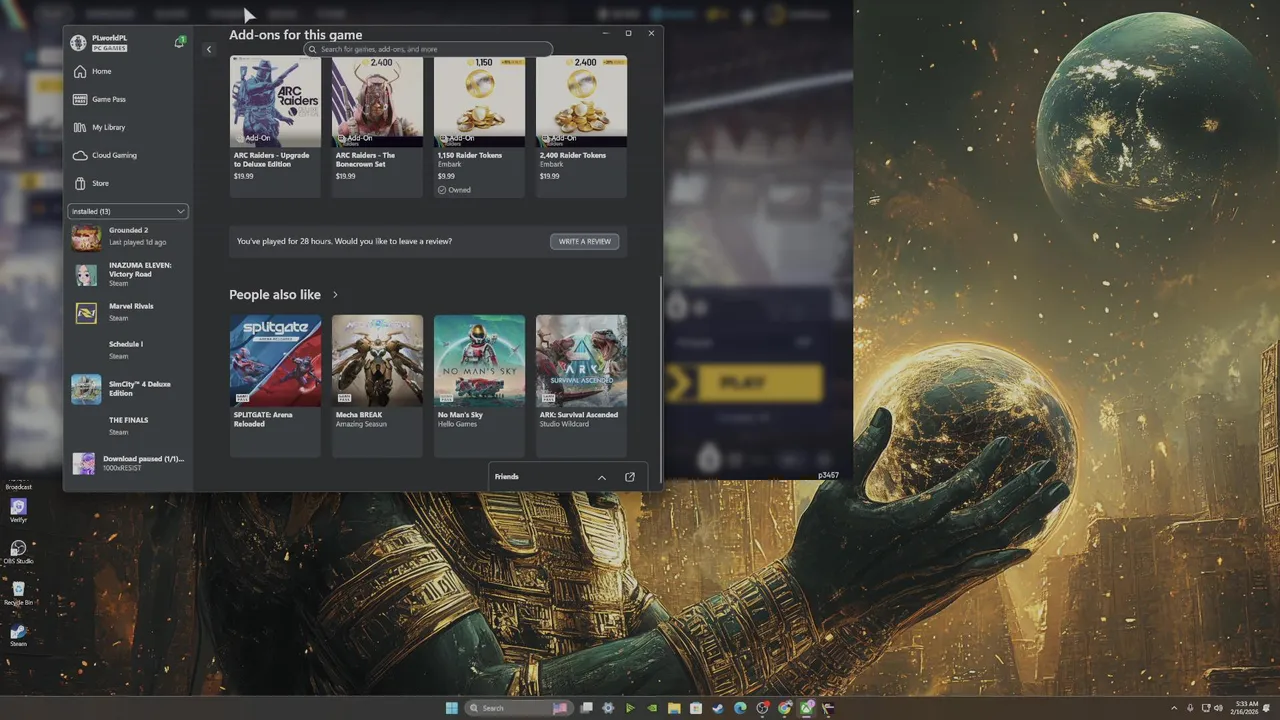Open the Windows Start menu
This screenshot has width=1280, height=720.
(452, 708)
